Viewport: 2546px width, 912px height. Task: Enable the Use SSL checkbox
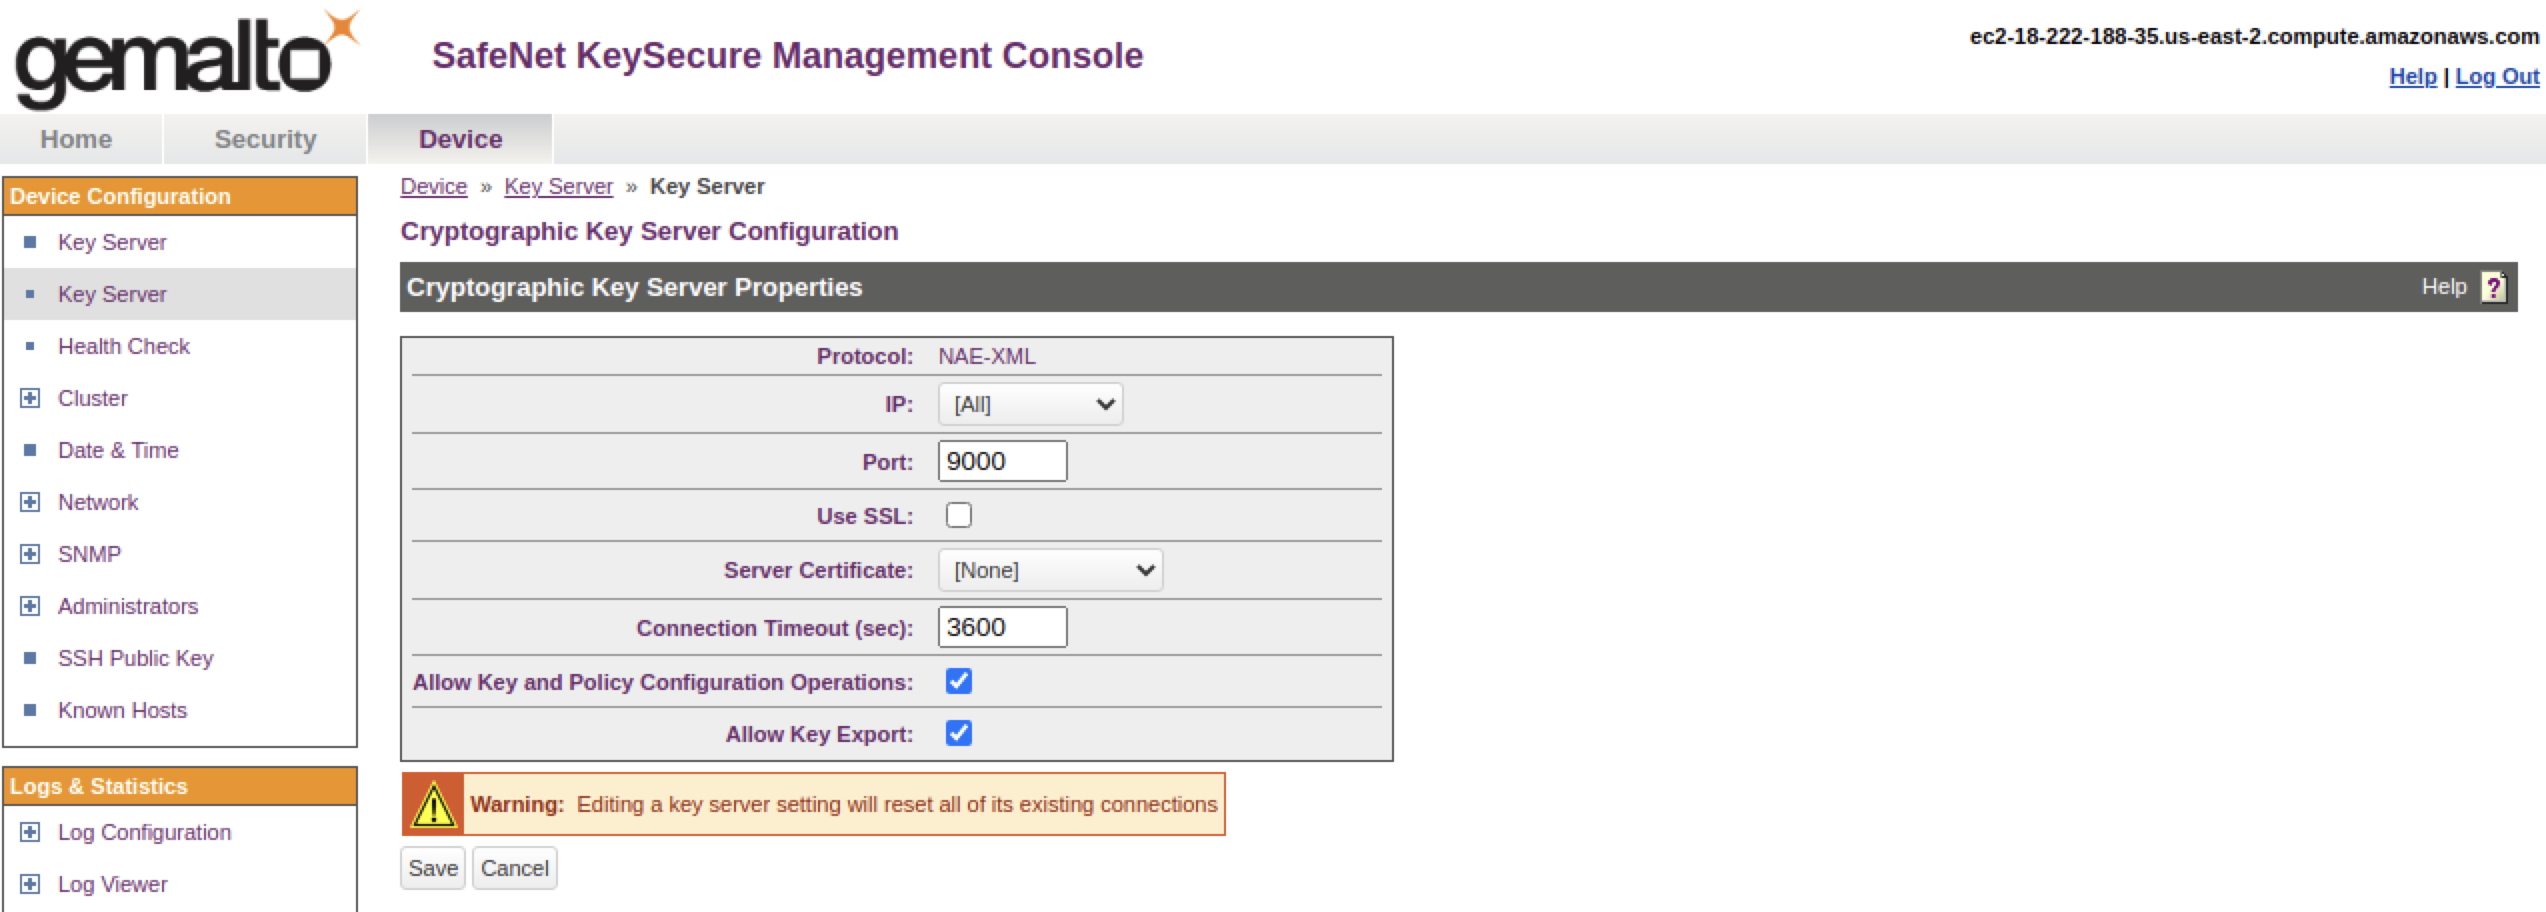[958, 516]
